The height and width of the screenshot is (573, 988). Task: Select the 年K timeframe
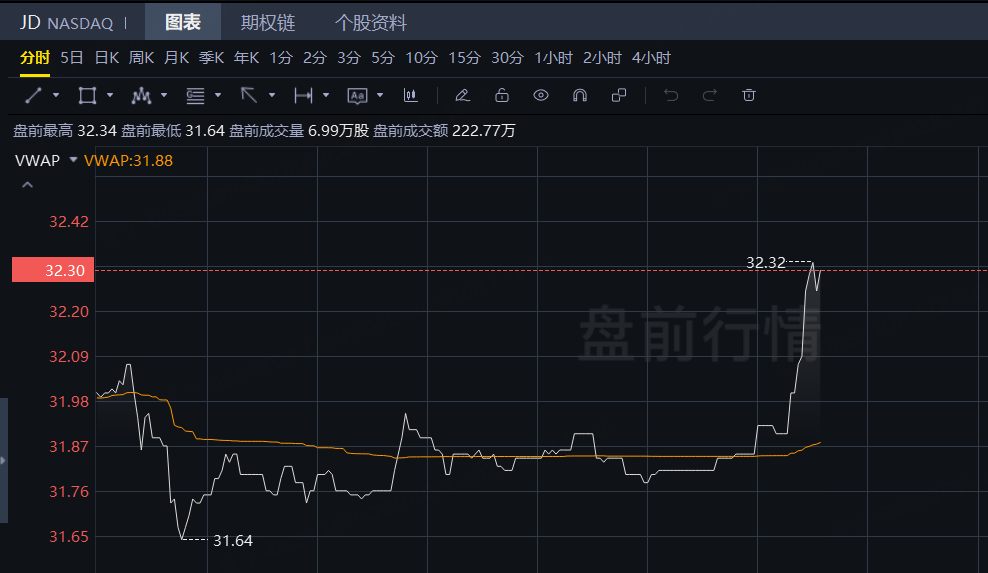click(246, 58)
